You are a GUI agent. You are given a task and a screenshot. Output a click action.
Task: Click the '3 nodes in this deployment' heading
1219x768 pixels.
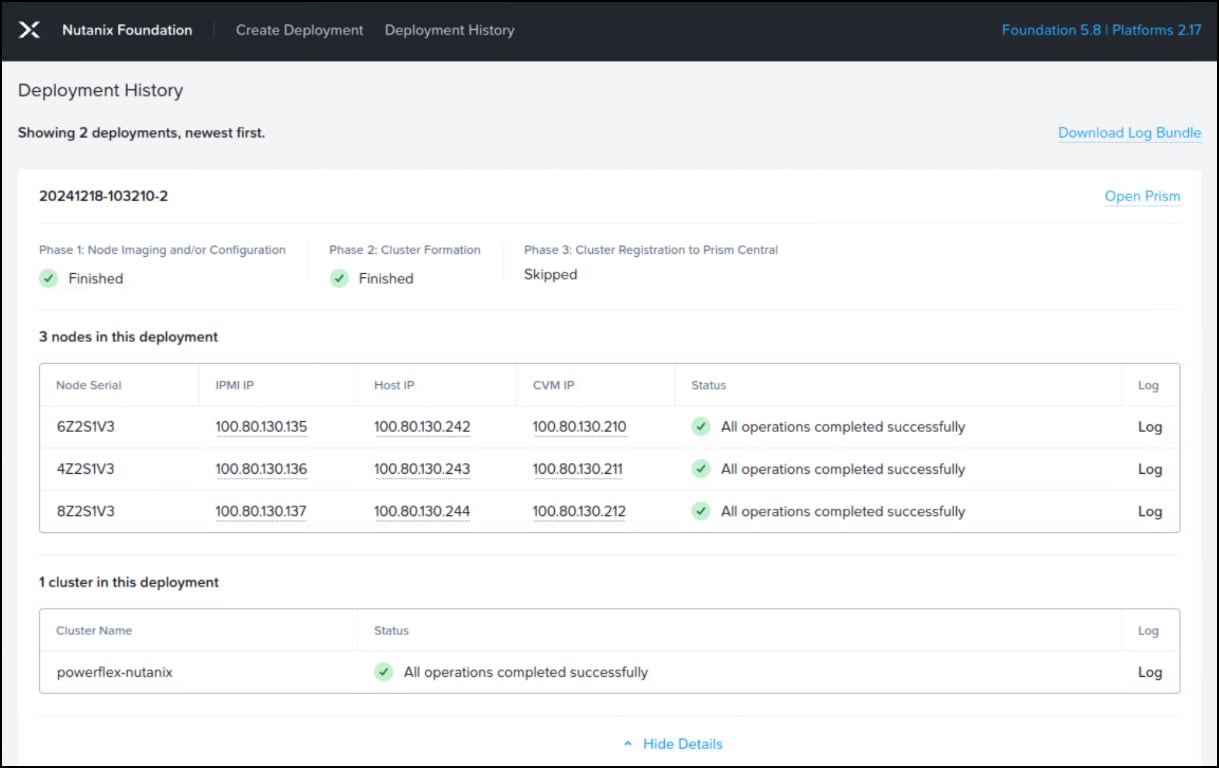point(129,337)
